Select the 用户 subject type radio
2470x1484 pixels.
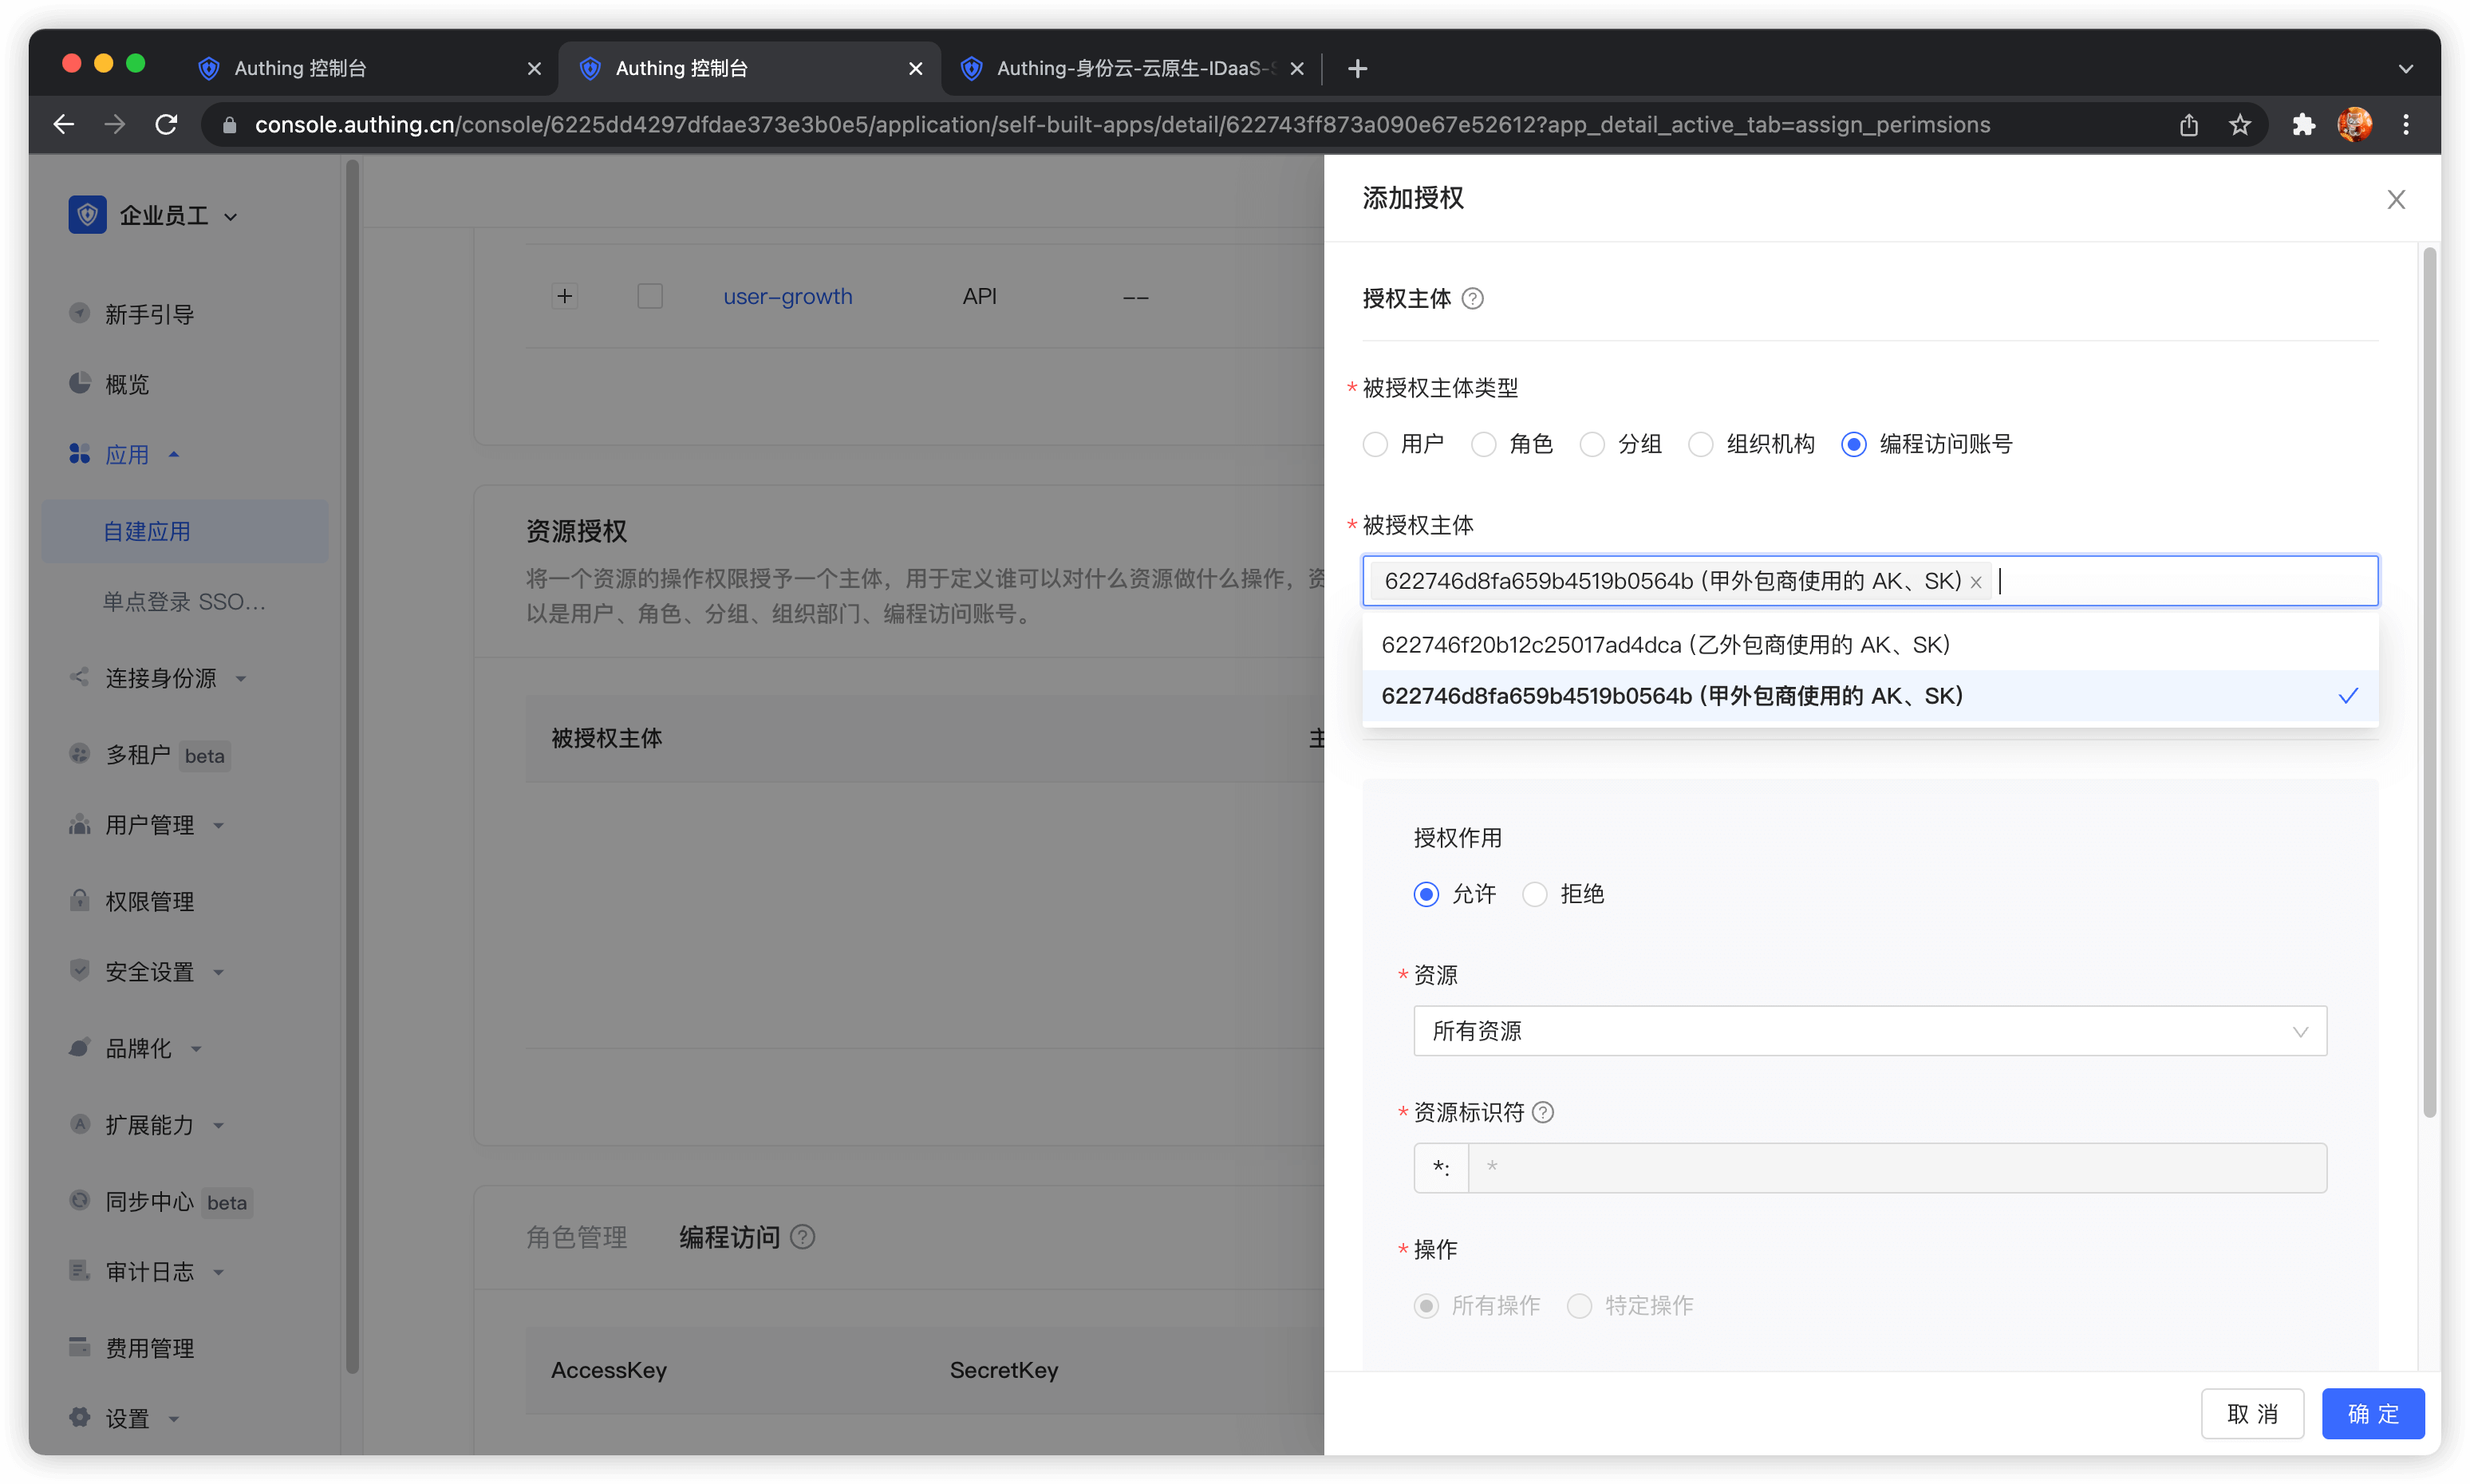tap(1376, 444)
